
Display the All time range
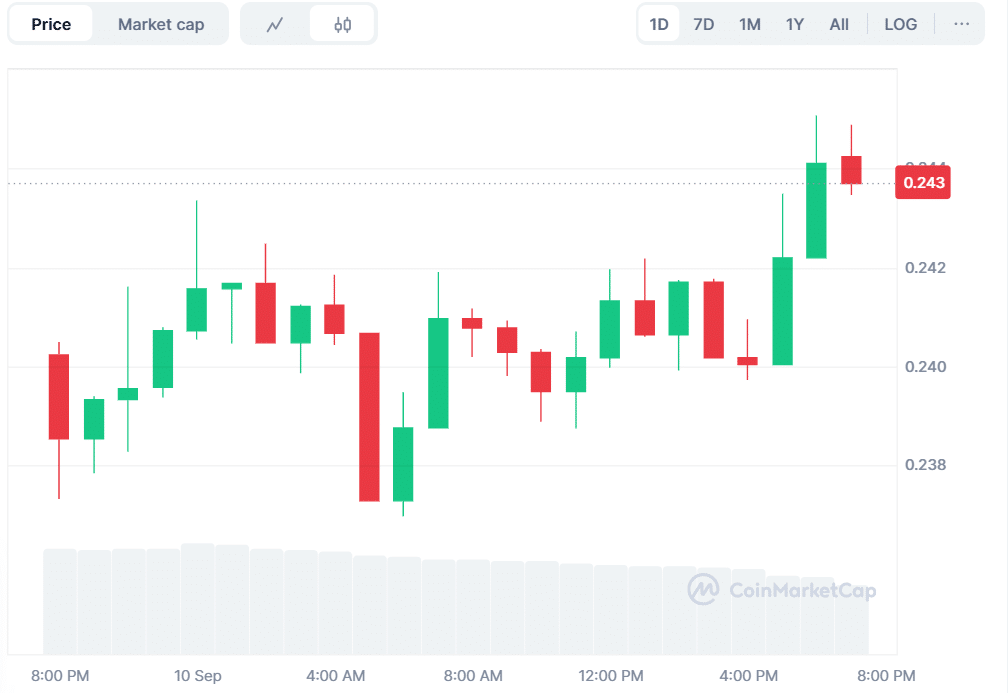[839, 24]
